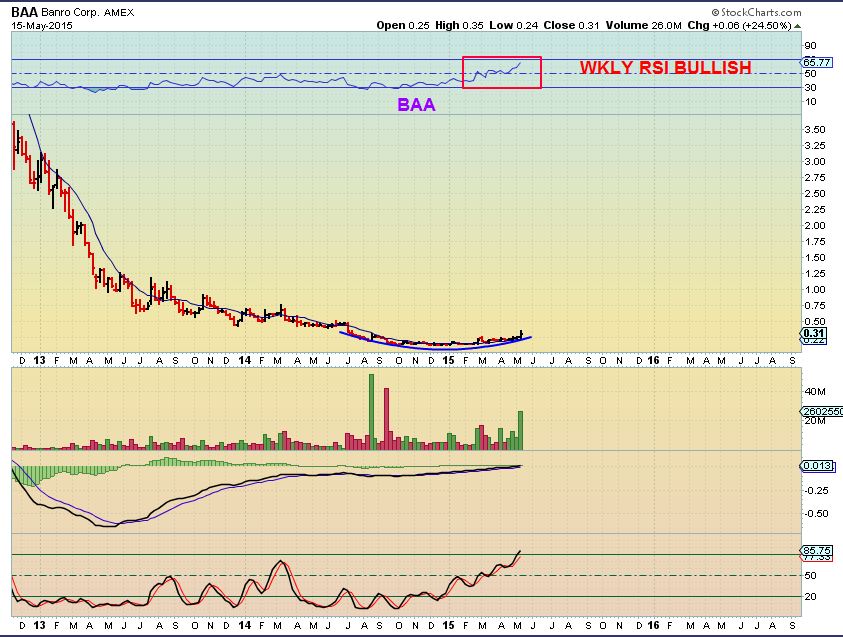Click the 'Volume 26.0M' value in the header

click(644, 25)
